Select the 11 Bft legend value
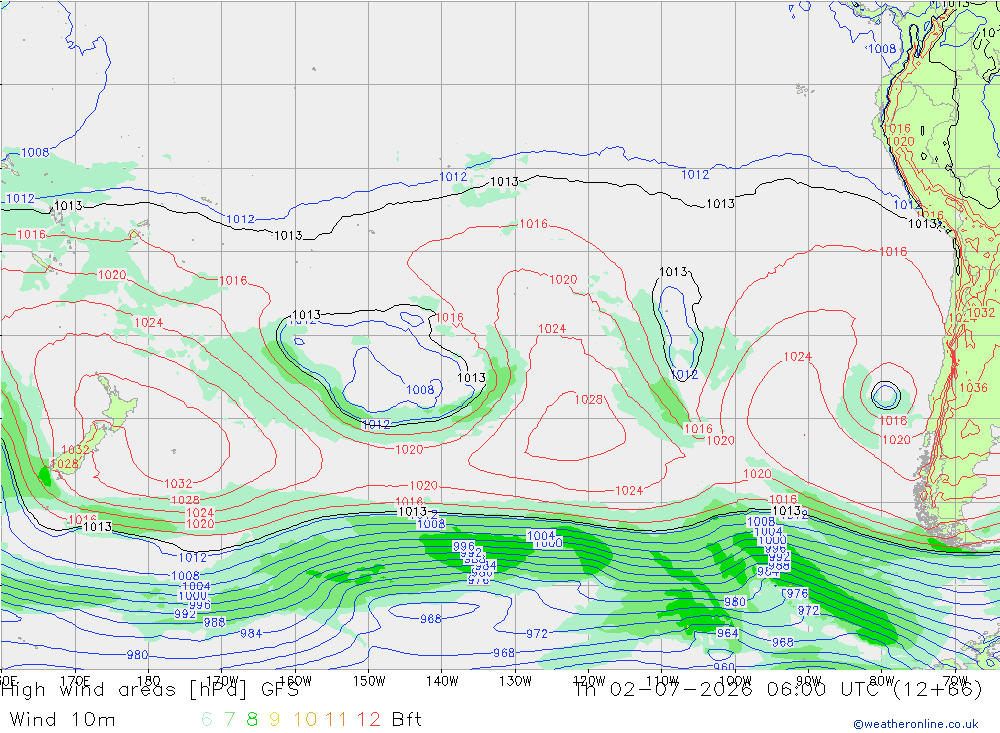This screenshot has height=733, width=1000. 336,720
